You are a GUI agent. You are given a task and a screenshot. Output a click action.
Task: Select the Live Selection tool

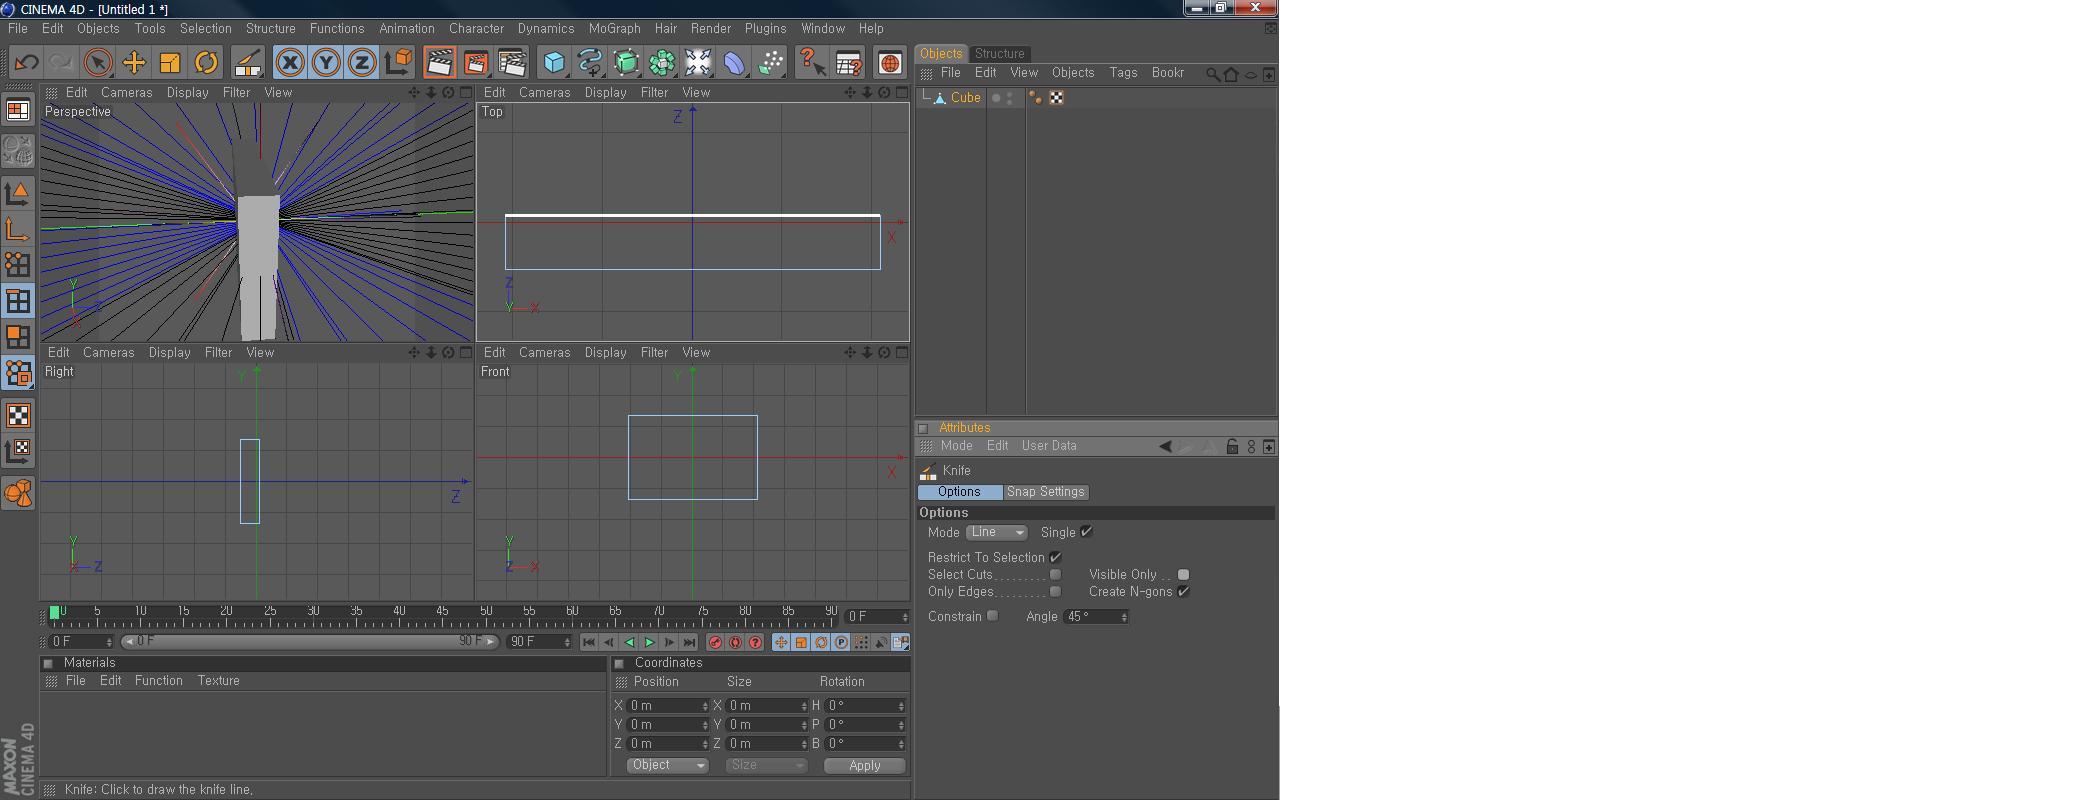[97, 62]
